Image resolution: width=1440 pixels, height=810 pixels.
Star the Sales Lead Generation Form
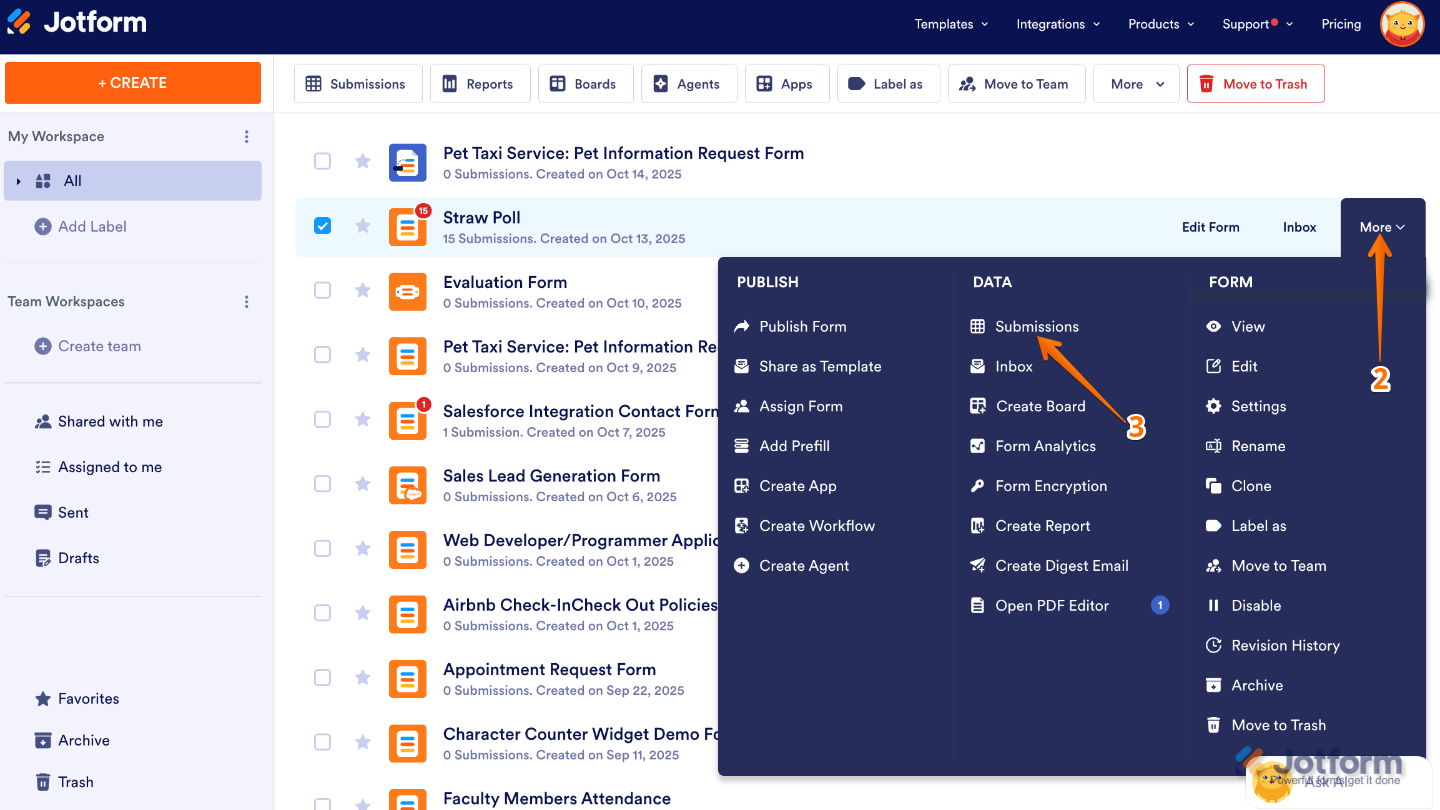pyautogui.click(x=362, y=483)
